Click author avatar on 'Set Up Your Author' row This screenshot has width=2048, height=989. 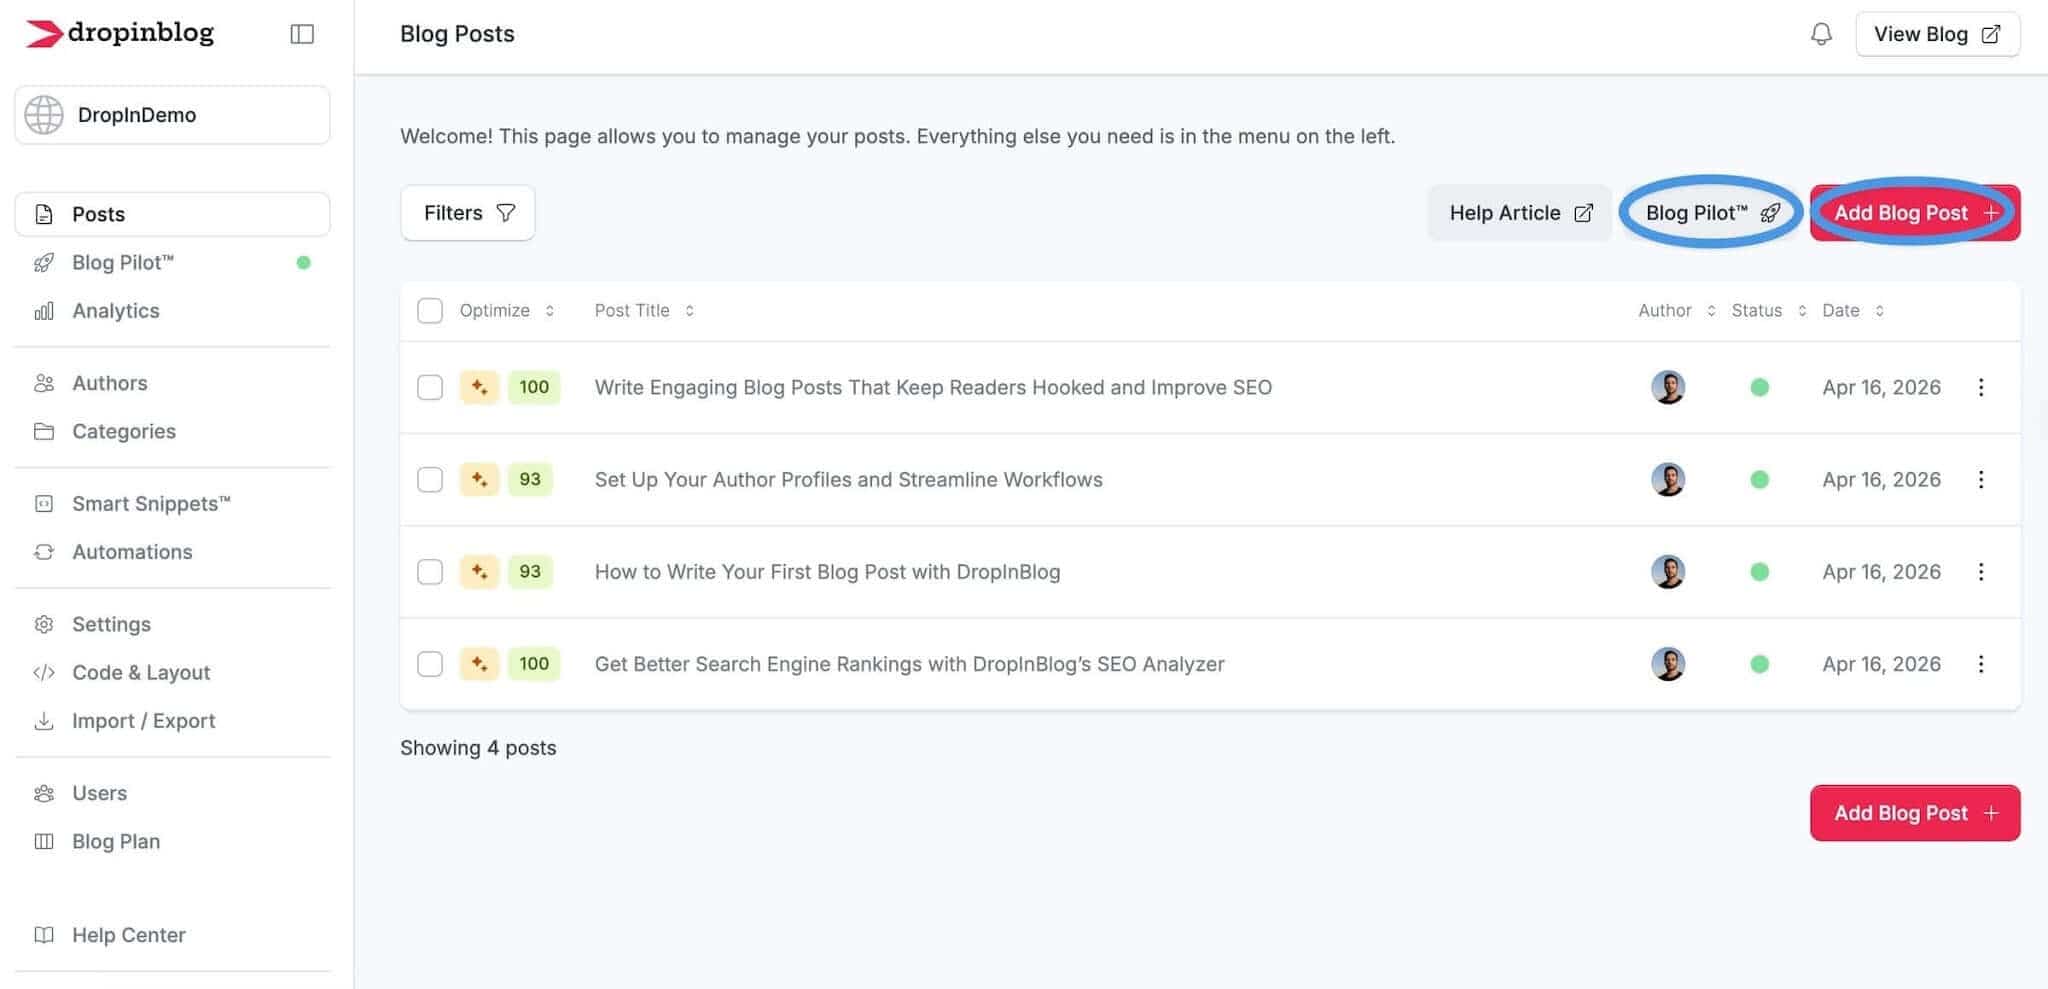click(1668, 479)
